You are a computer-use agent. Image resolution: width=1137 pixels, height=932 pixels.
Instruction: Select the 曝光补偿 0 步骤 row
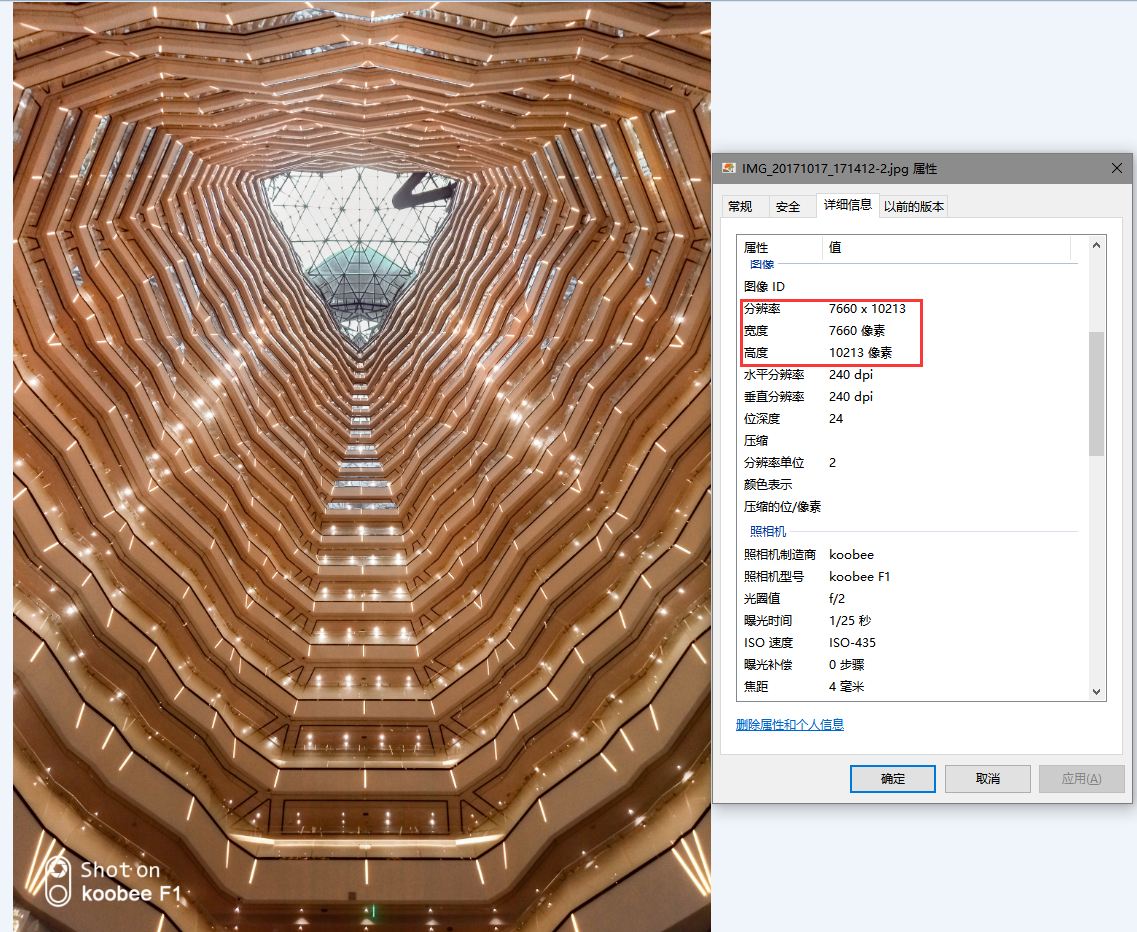coord(912,664)
